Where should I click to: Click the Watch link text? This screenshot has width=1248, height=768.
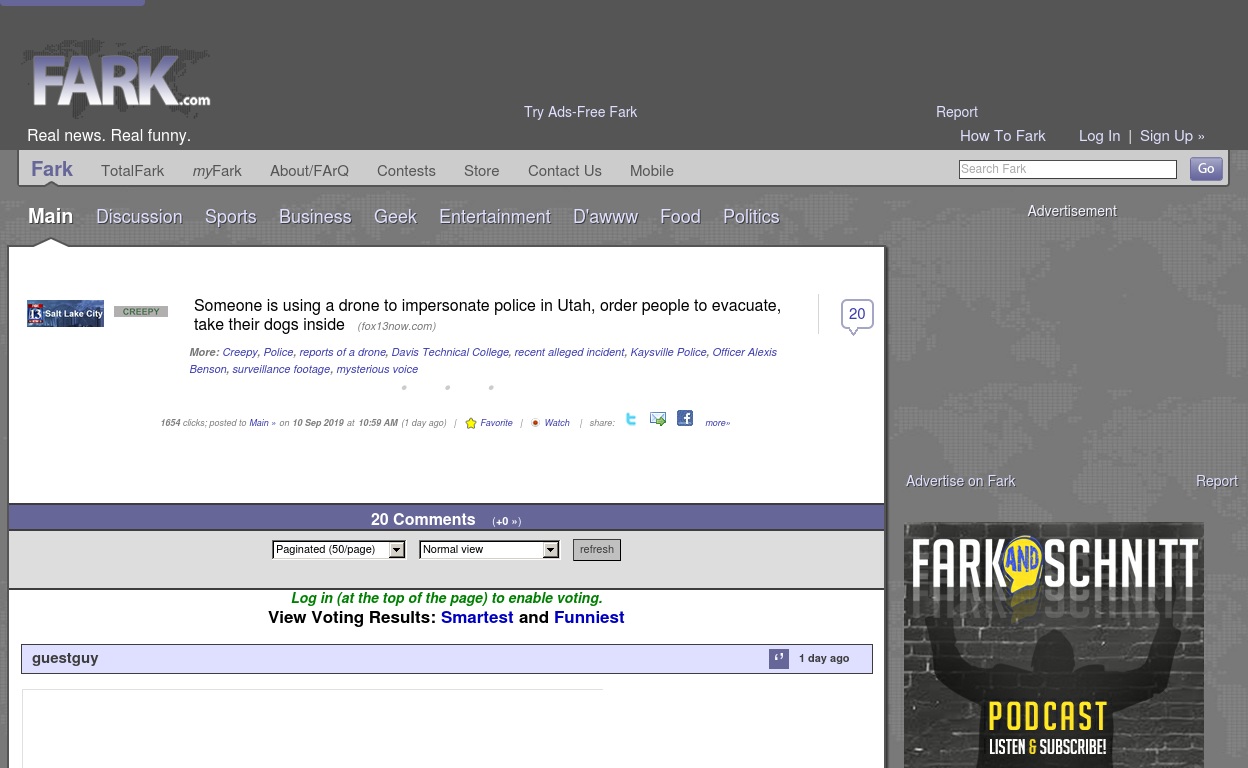tap(557, 423)
